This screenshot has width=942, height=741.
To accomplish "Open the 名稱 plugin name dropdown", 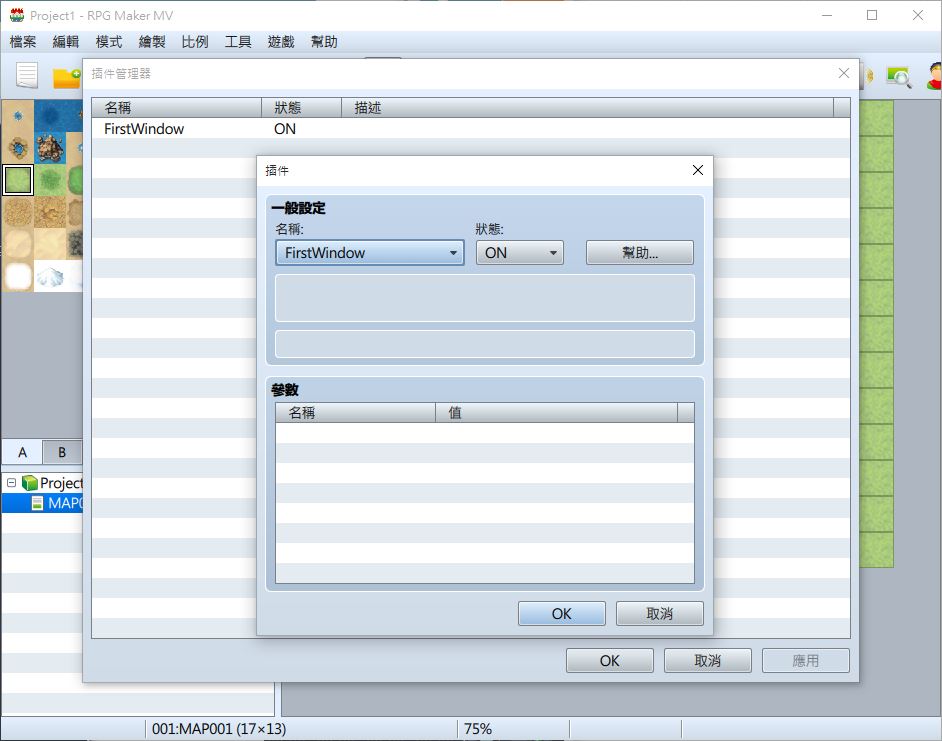I will coord(369,252).
